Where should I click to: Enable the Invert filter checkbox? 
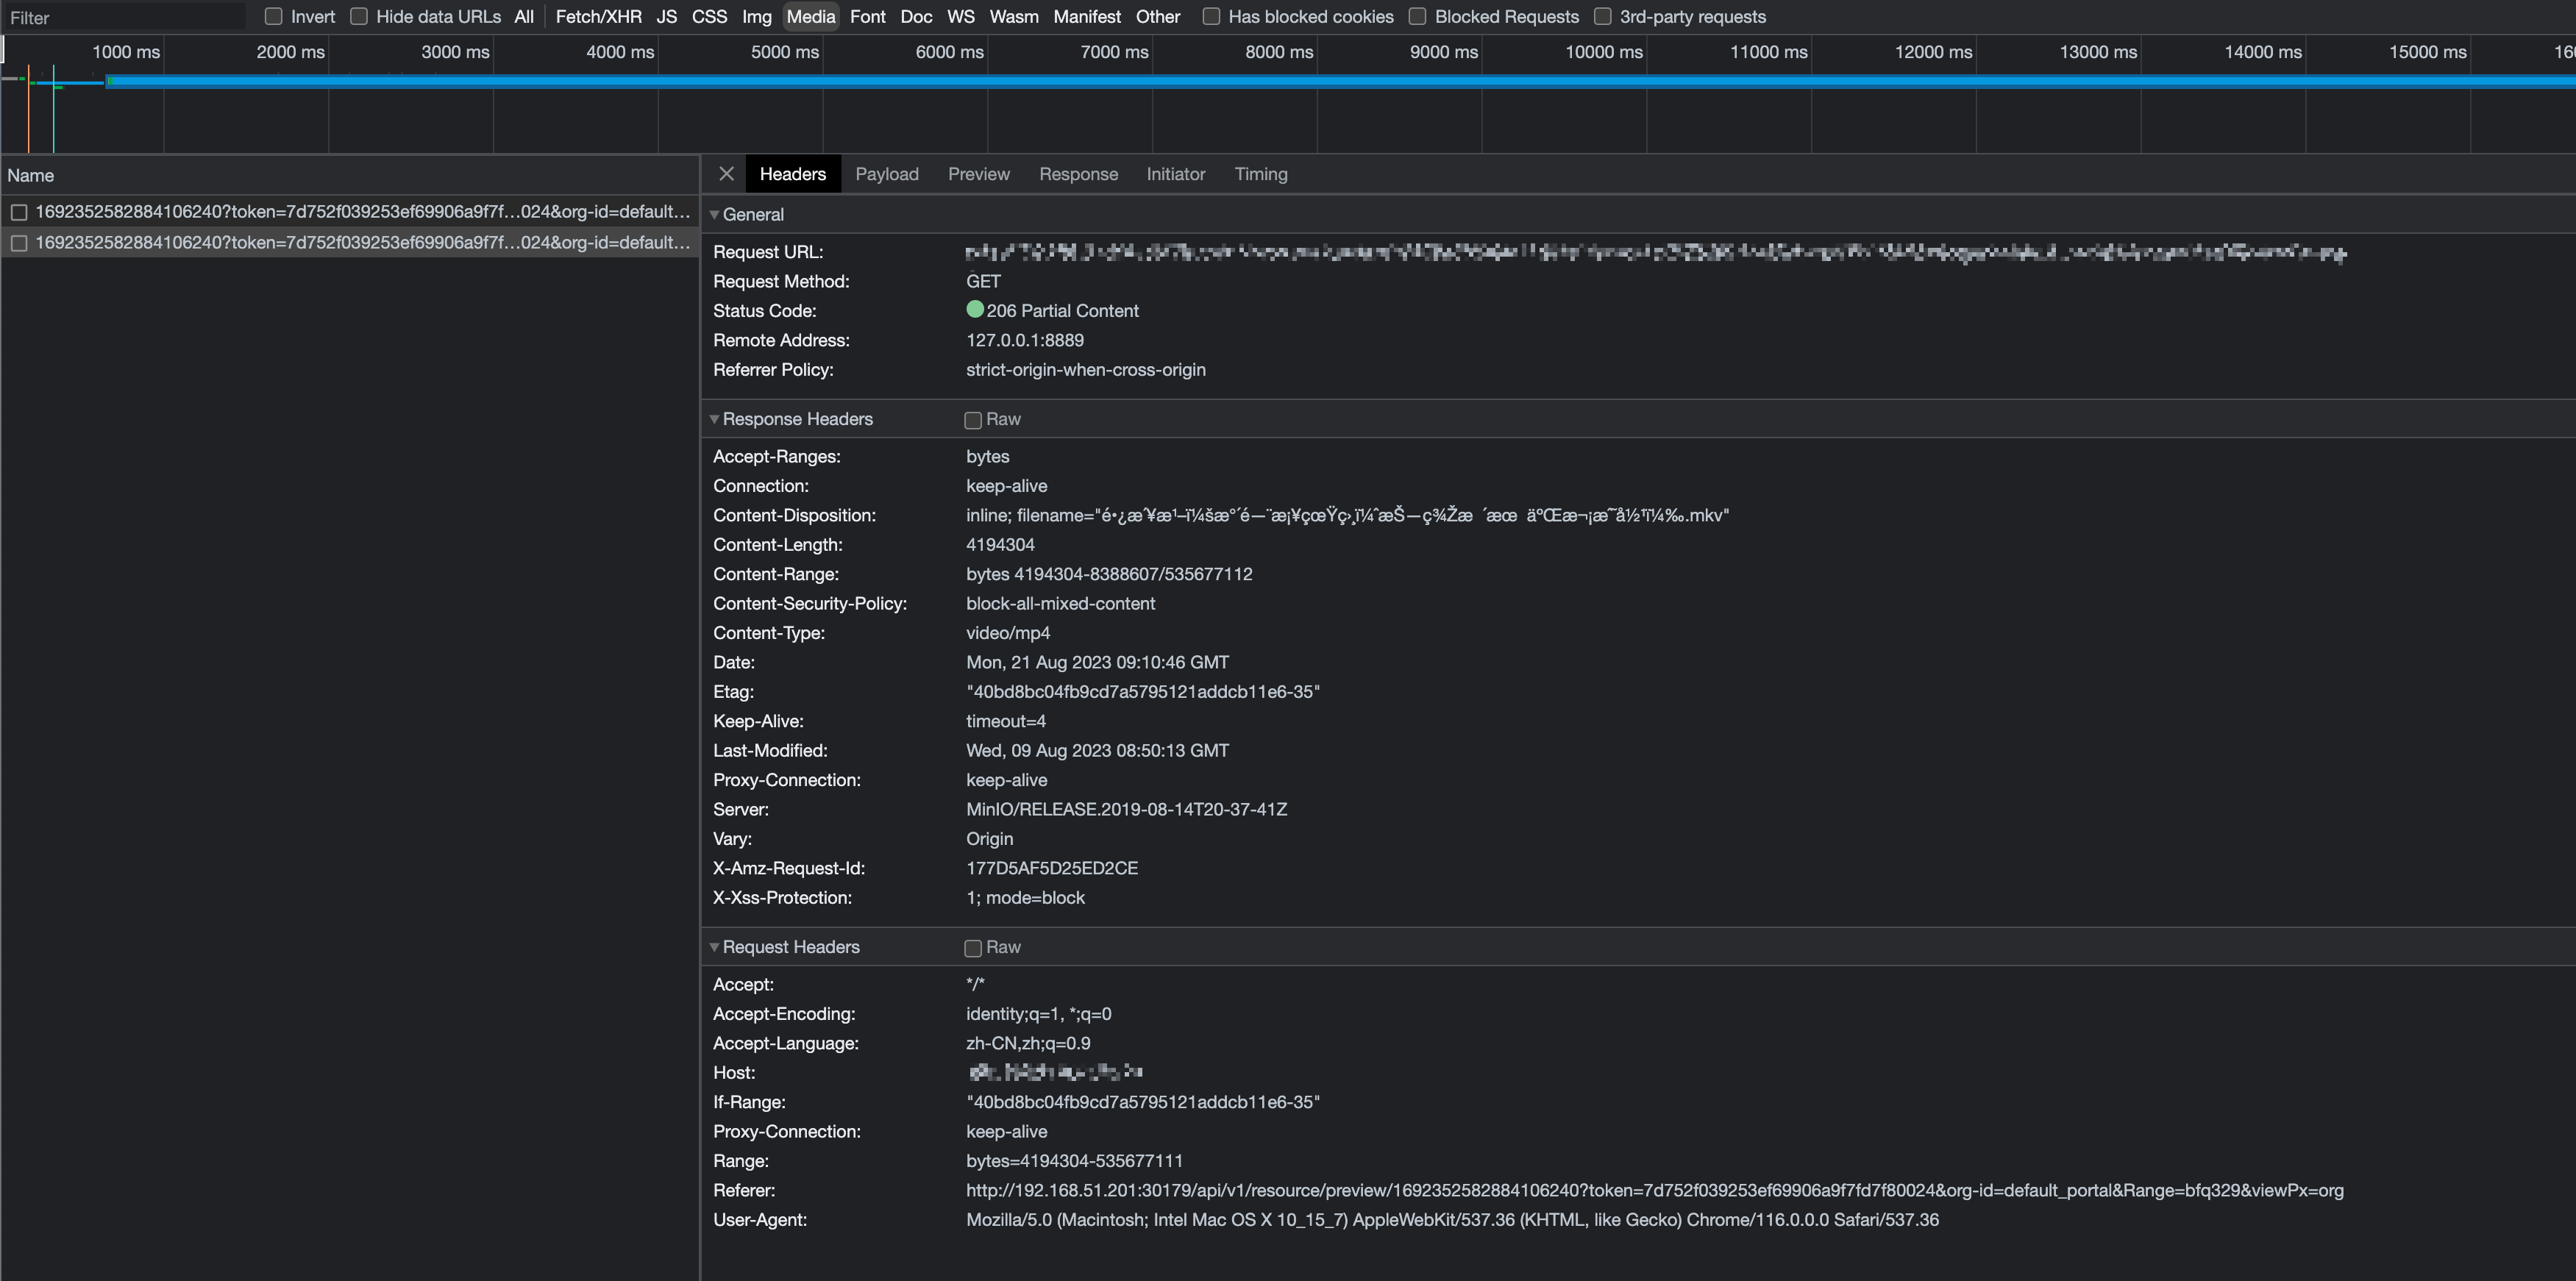pyautogui.click(x=273, y=17)
